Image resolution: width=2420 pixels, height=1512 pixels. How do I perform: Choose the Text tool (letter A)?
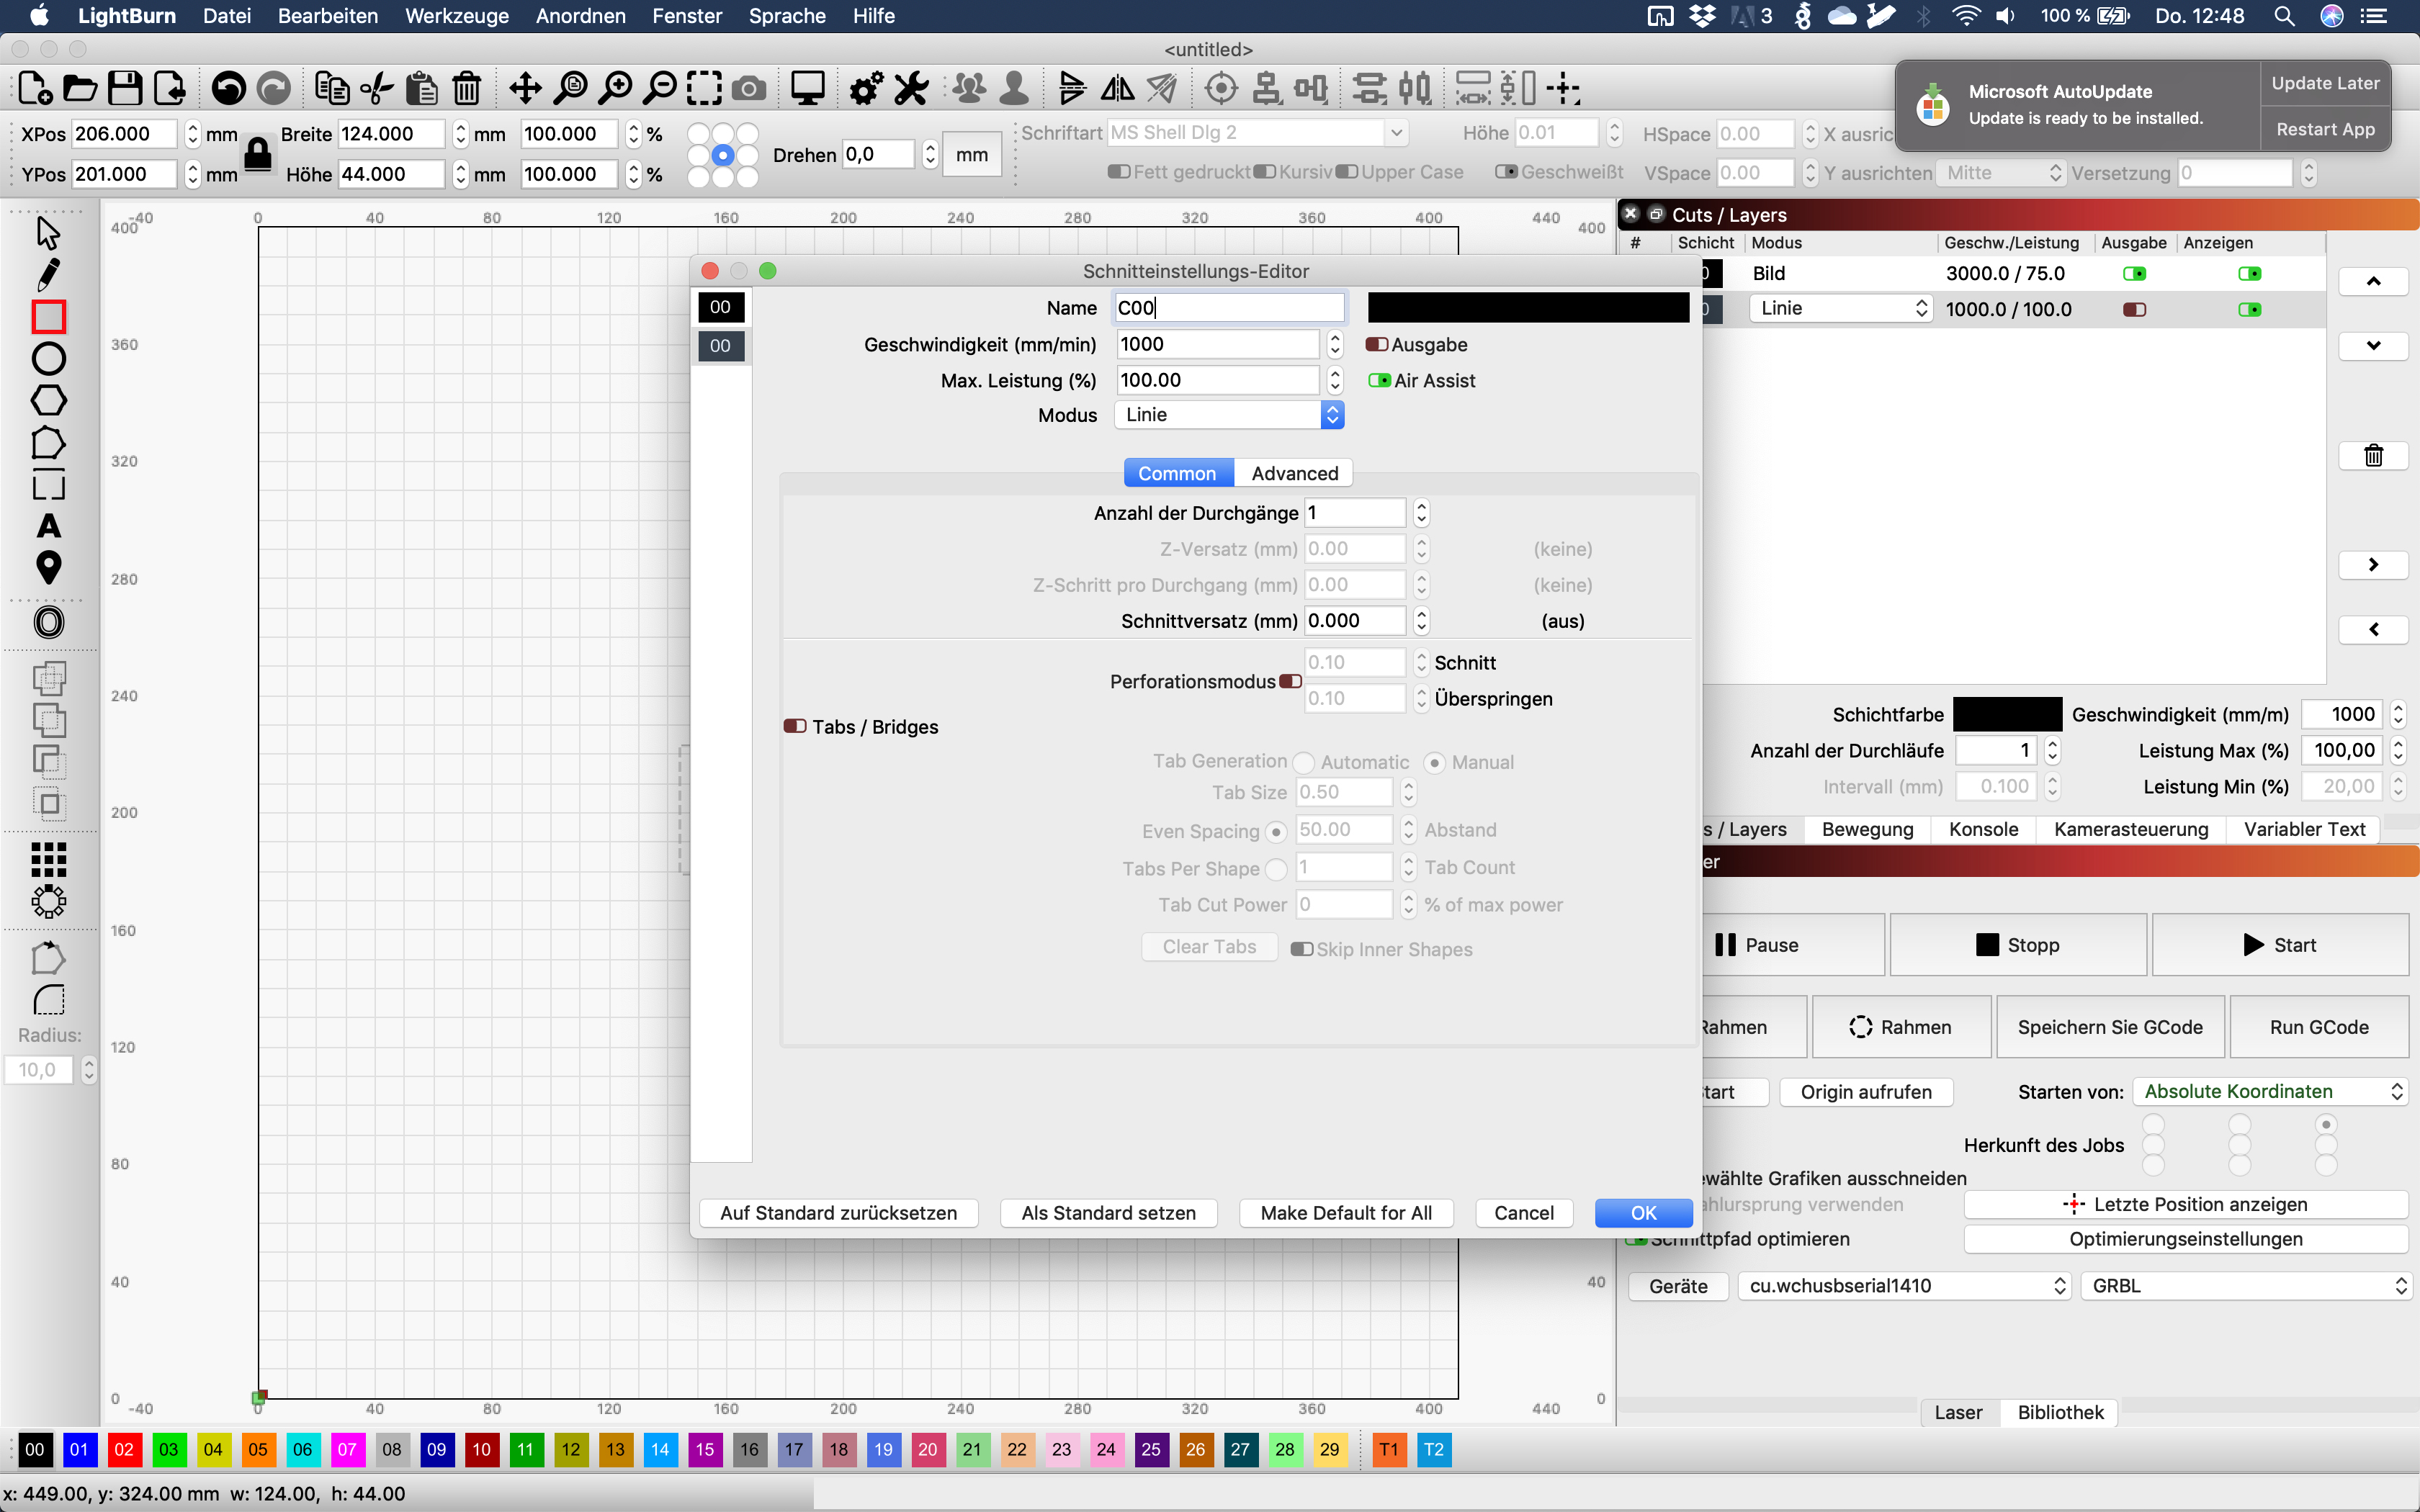(48, 526)
